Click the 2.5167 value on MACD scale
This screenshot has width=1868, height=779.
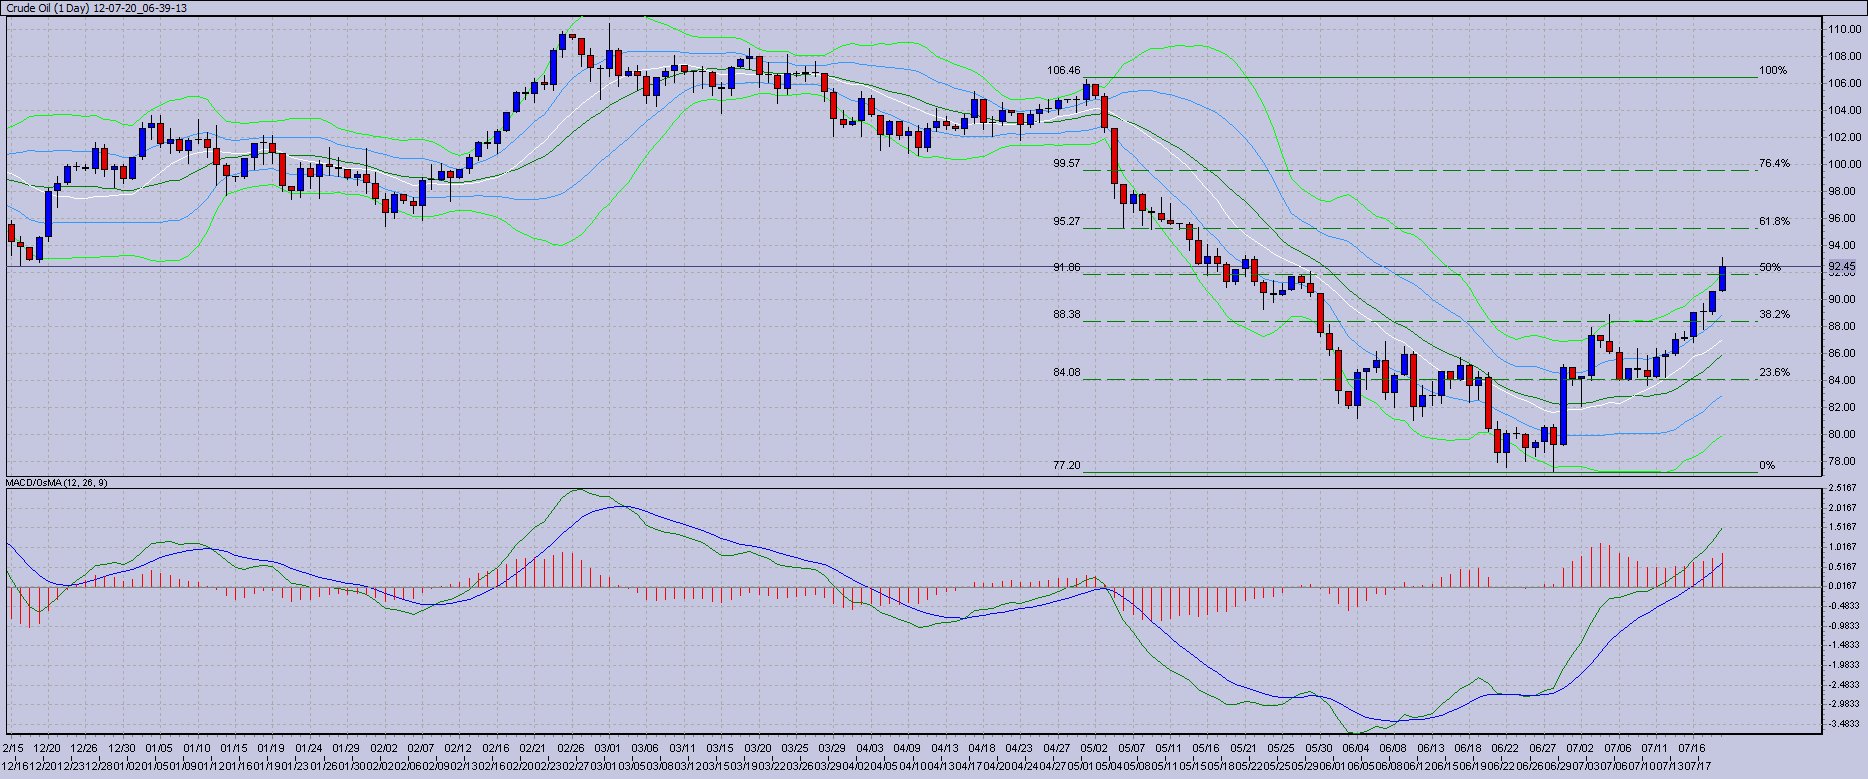click(x=1842, y=488)
